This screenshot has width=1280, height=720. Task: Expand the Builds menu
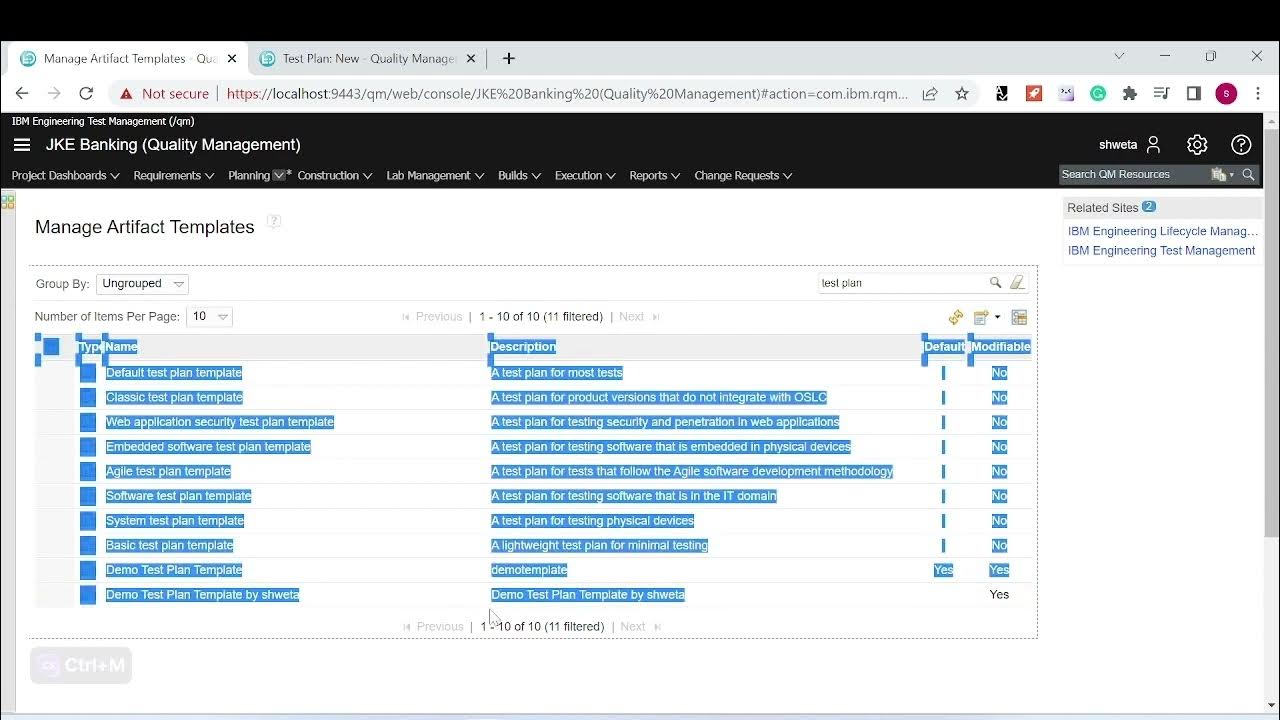519,176
